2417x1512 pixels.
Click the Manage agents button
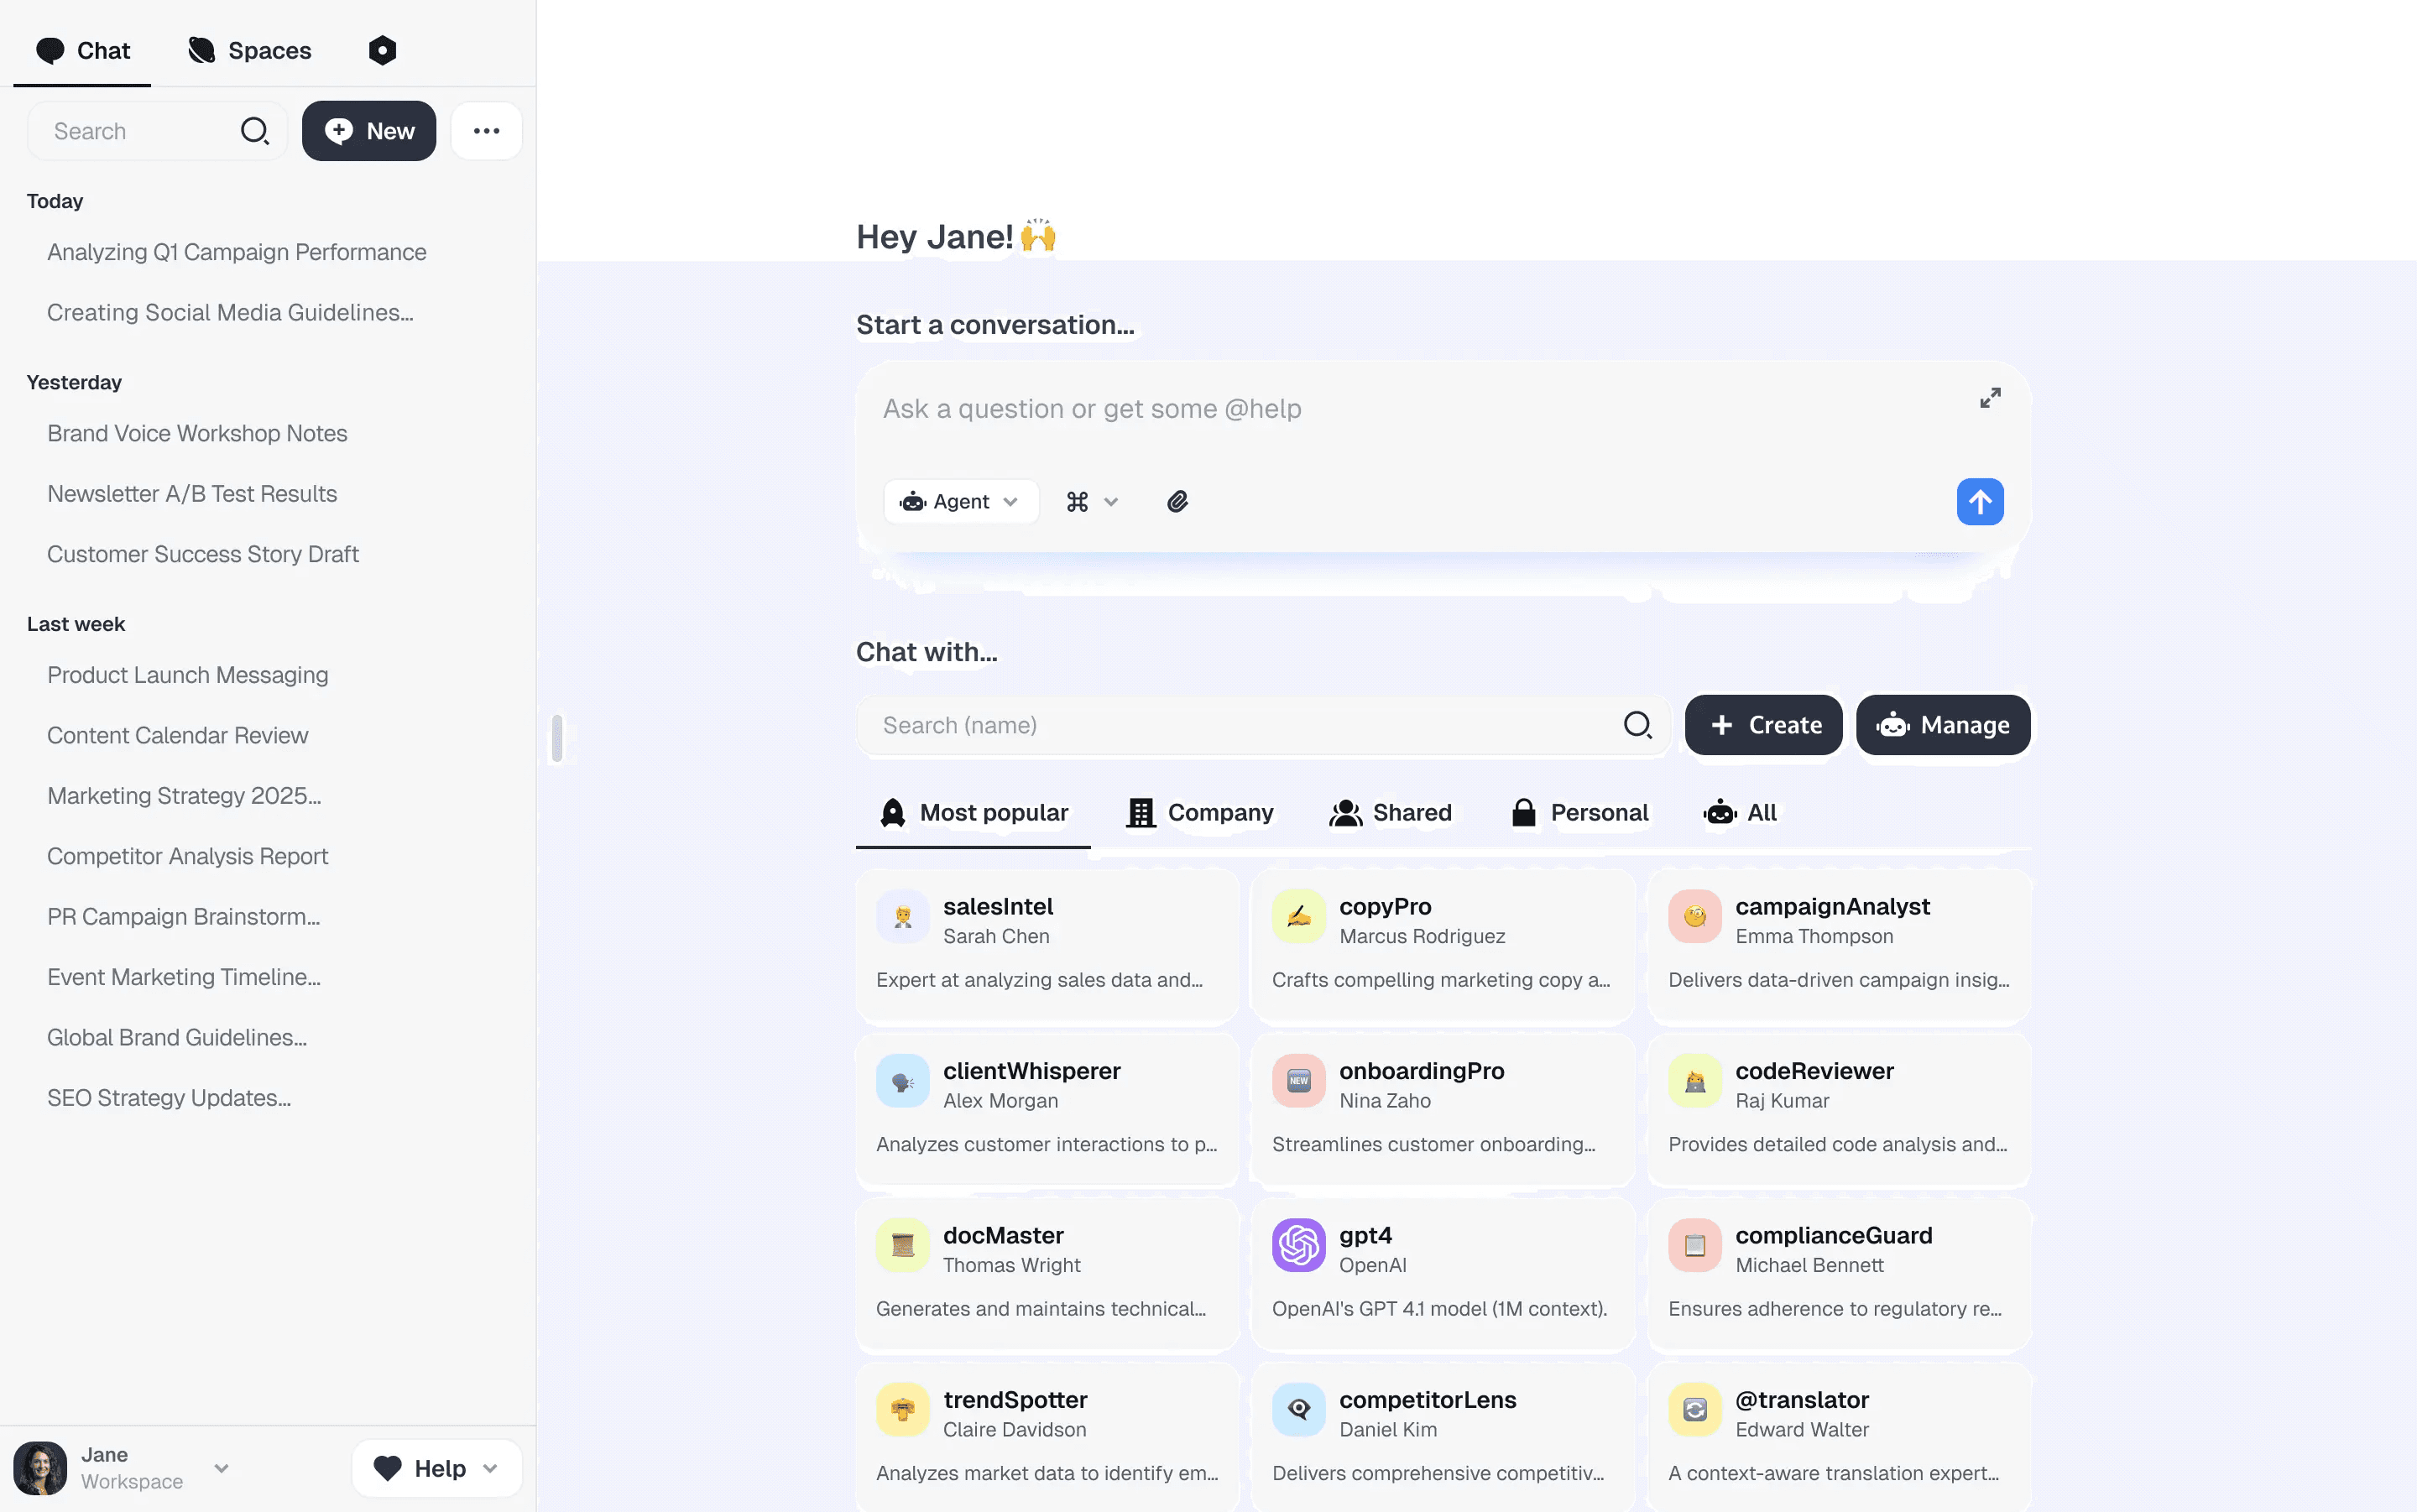1942,725
